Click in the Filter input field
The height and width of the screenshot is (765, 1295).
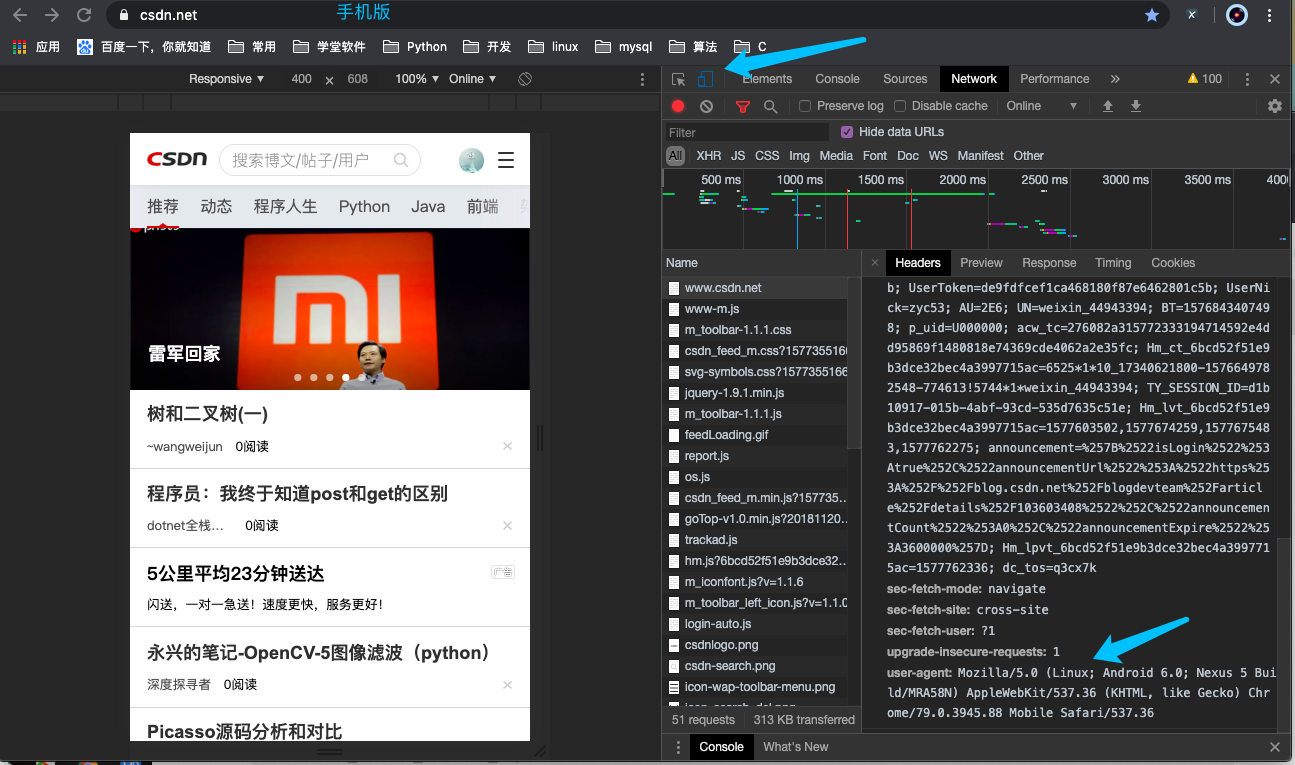coord(745,131)
